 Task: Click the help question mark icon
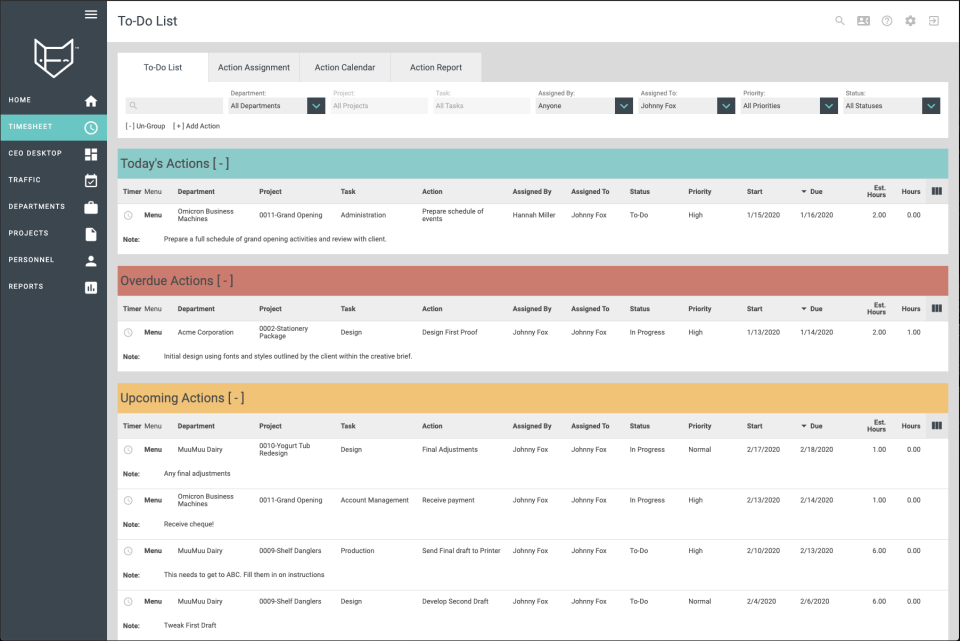click(887, 20)
